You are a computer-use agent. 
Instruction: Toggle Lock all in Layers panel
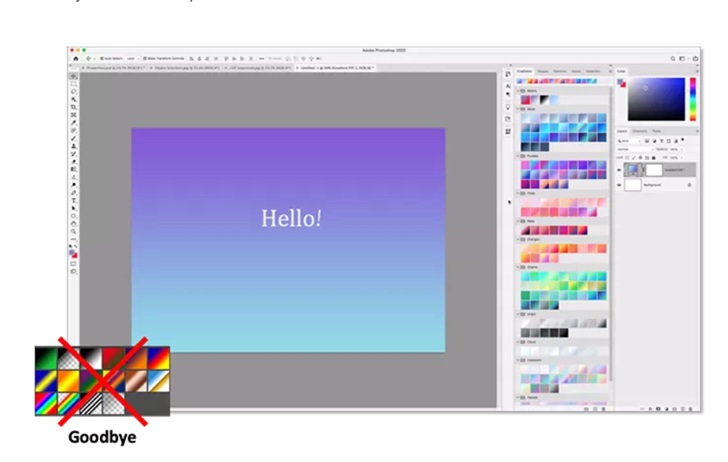coord(653,158)
